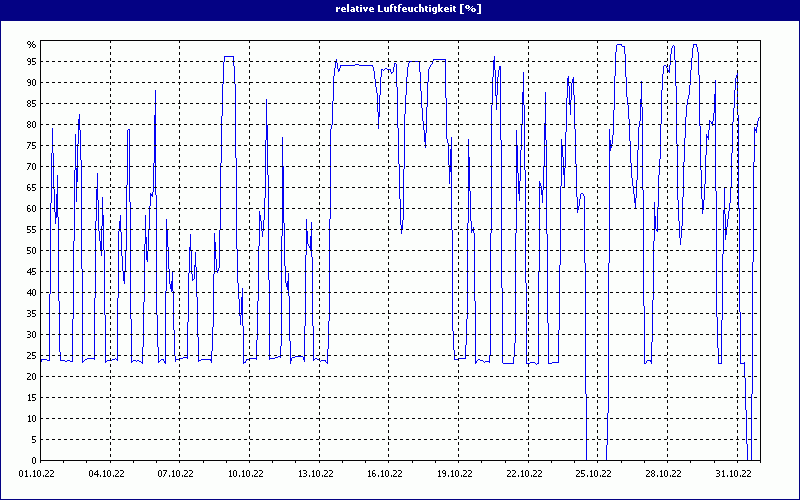Click the 01.10.22 date label
The height and width of the screenshot is (500, 800).
39,474
